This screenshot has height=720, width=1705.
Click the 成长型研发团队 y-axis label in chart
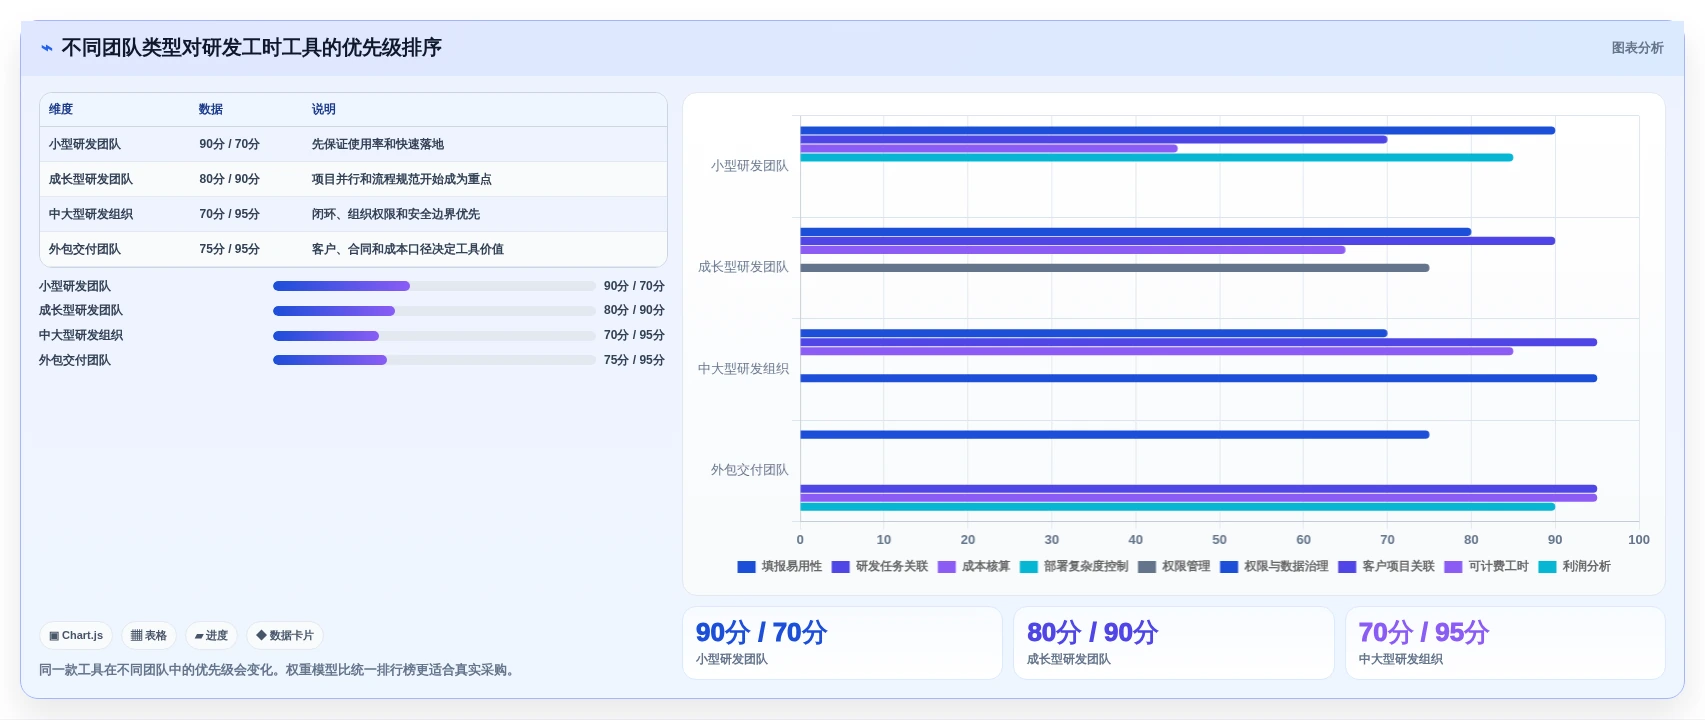click(x=744, y=267)
